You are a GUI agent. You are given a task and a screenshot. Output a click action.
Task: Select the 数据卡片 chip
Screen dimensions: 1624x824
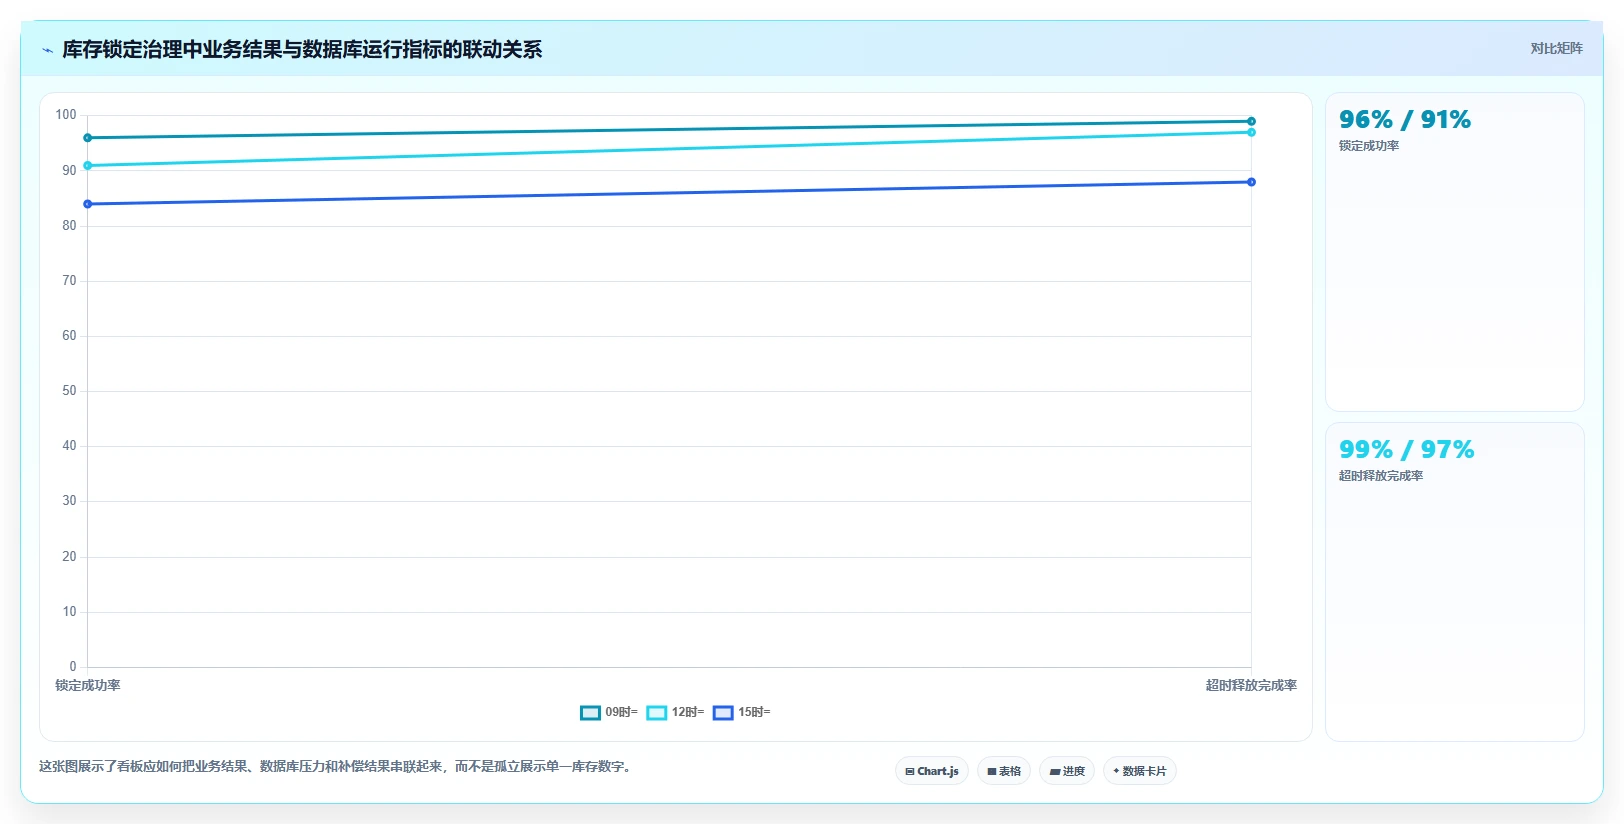point(1140,771)
